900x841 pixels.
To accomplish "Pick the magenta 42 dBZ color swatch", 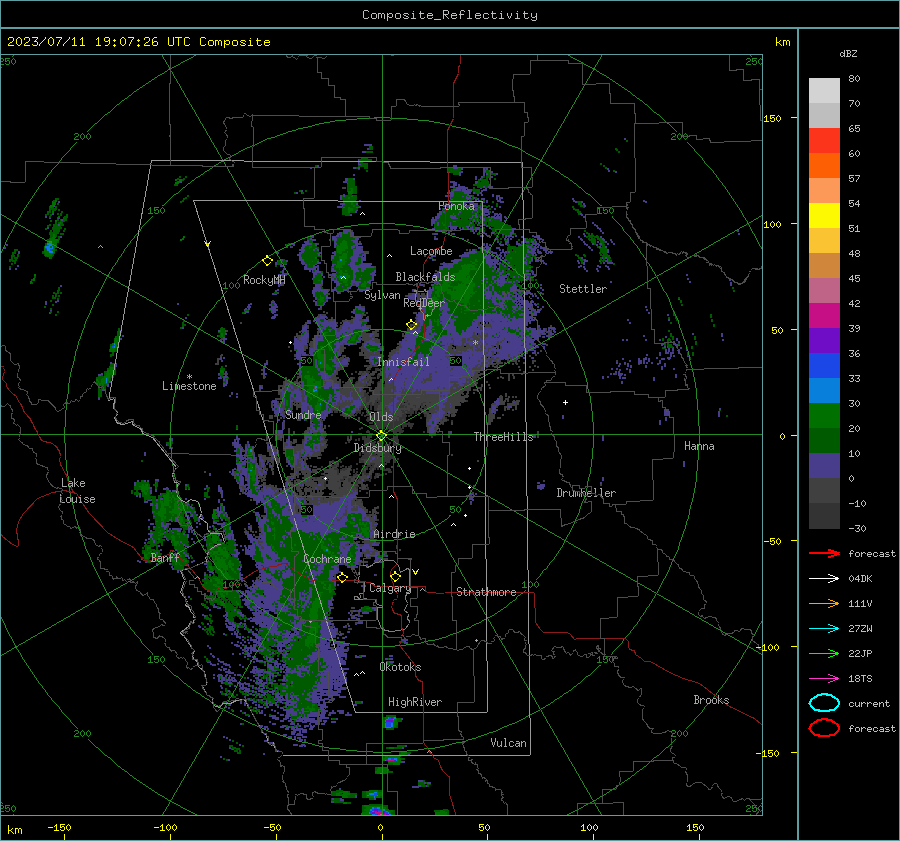I will pyautogui.click(x=824, y=316).
